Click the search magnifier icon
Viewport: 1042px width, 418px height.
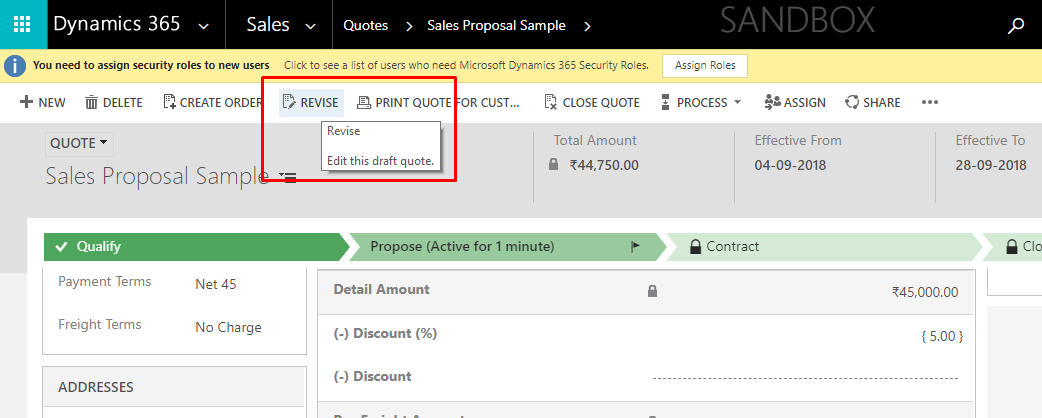tap(1016, 26)
